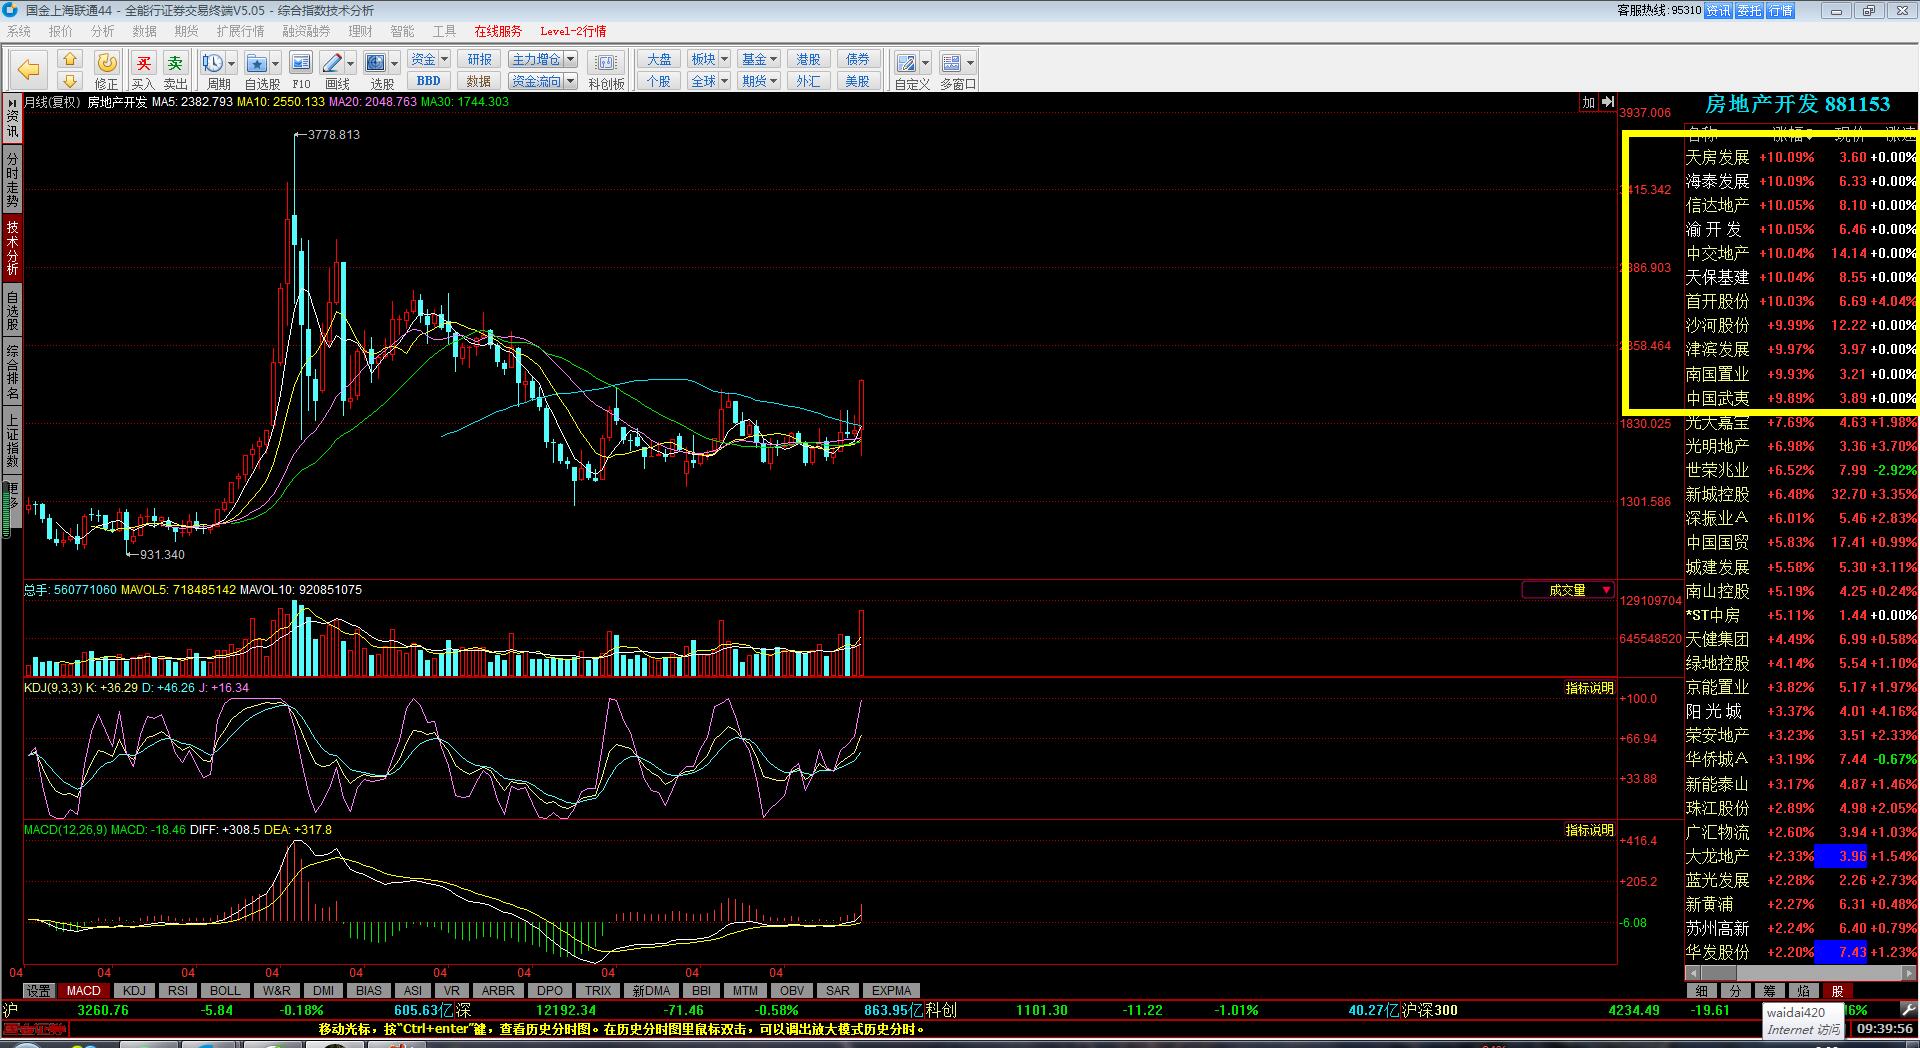The width and height of the screenshot is (1920, 1048).
Task: Click the 修正 correction icon
Action: (x=106, y=70)
